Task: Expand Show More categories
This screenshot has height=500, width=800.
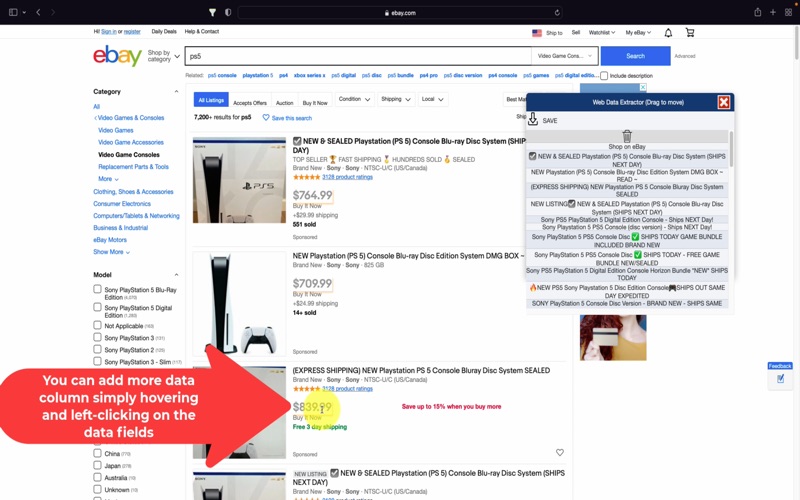Action: point(111,252)
